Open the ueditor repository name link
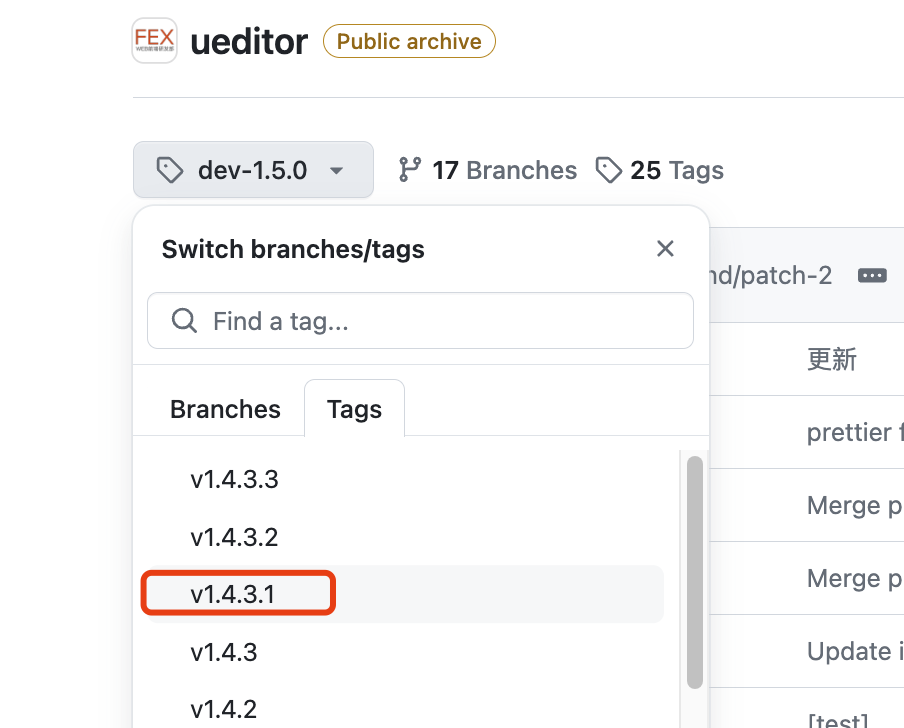The width and height of the screenshot is (904, 728). (248, 42)
